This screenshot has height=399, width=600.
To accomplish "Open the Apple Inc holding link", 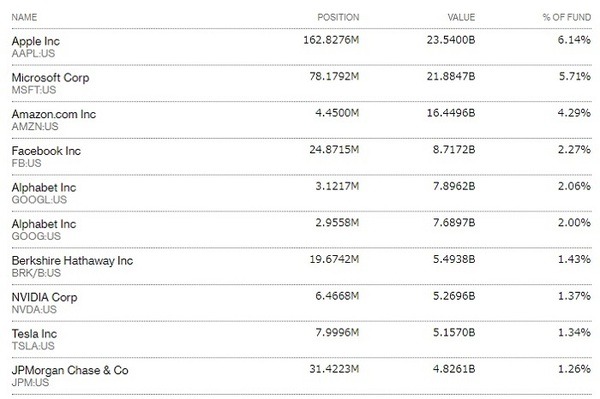I will (x=36, y=41).
